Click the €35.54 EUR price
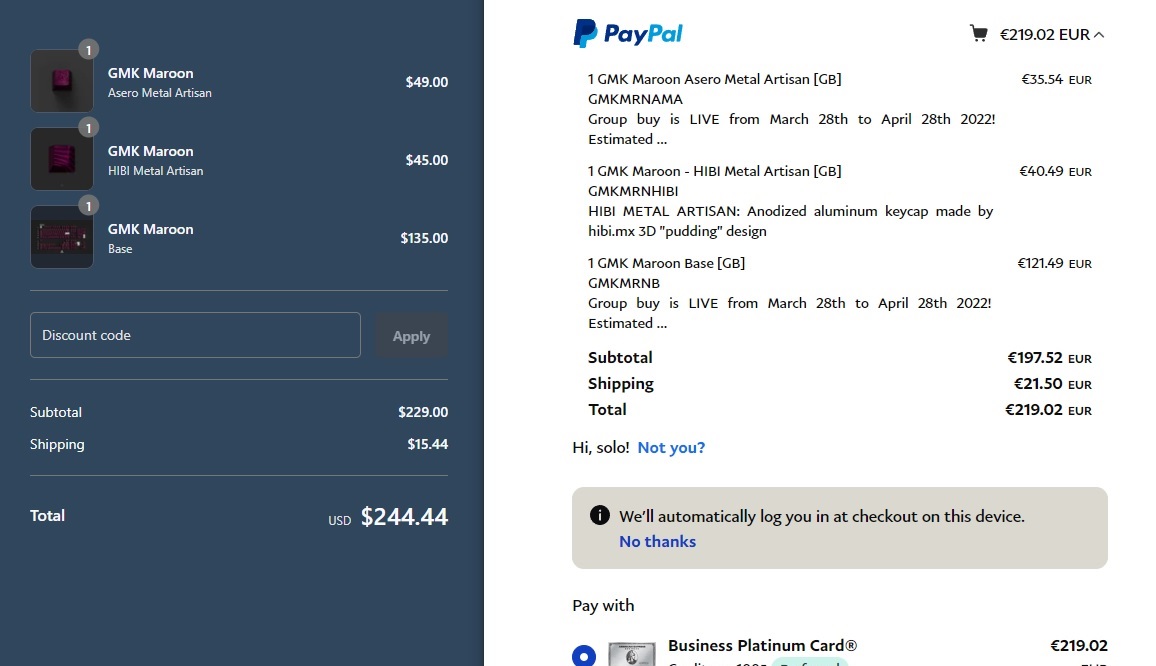 [1056, 79]
